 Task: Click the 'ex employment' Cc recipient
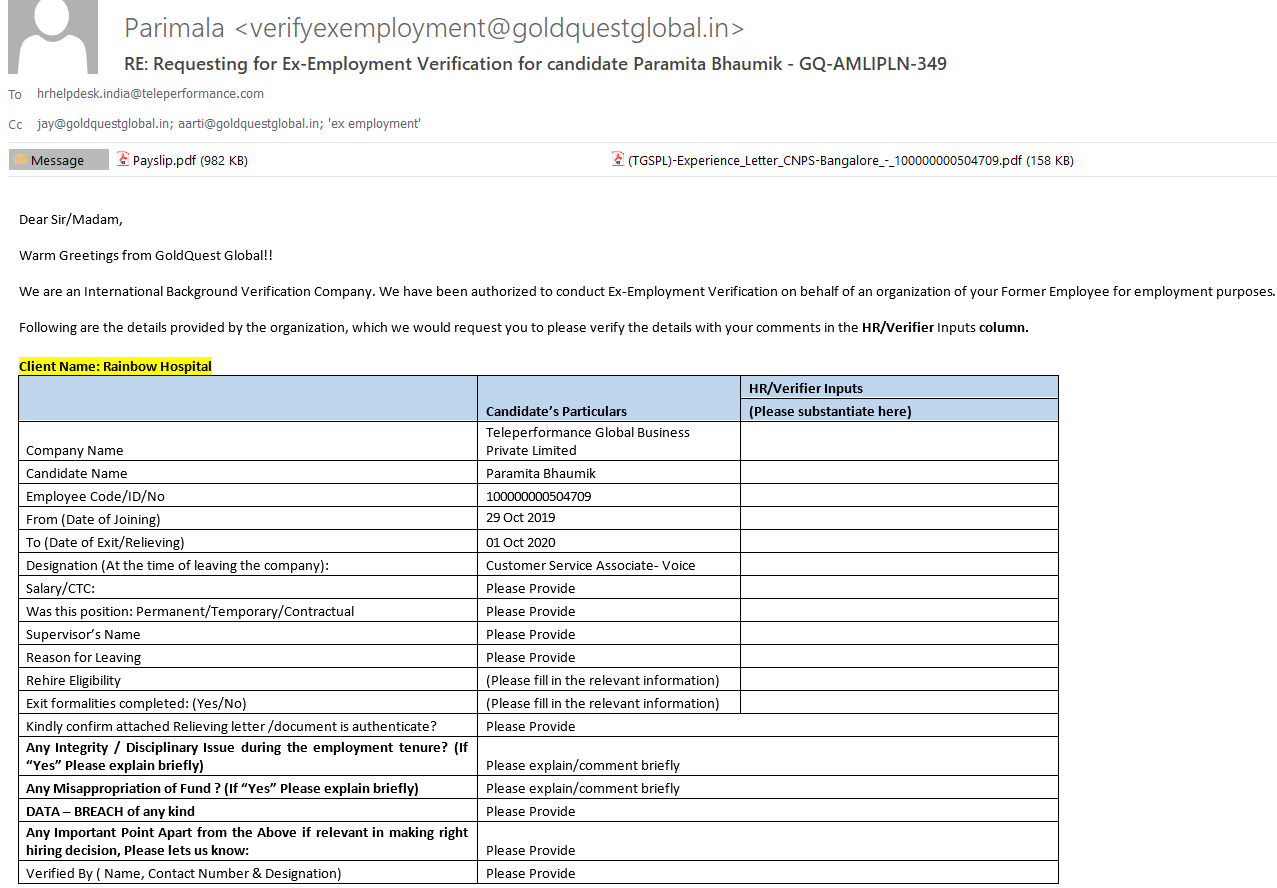pos(384,124)
